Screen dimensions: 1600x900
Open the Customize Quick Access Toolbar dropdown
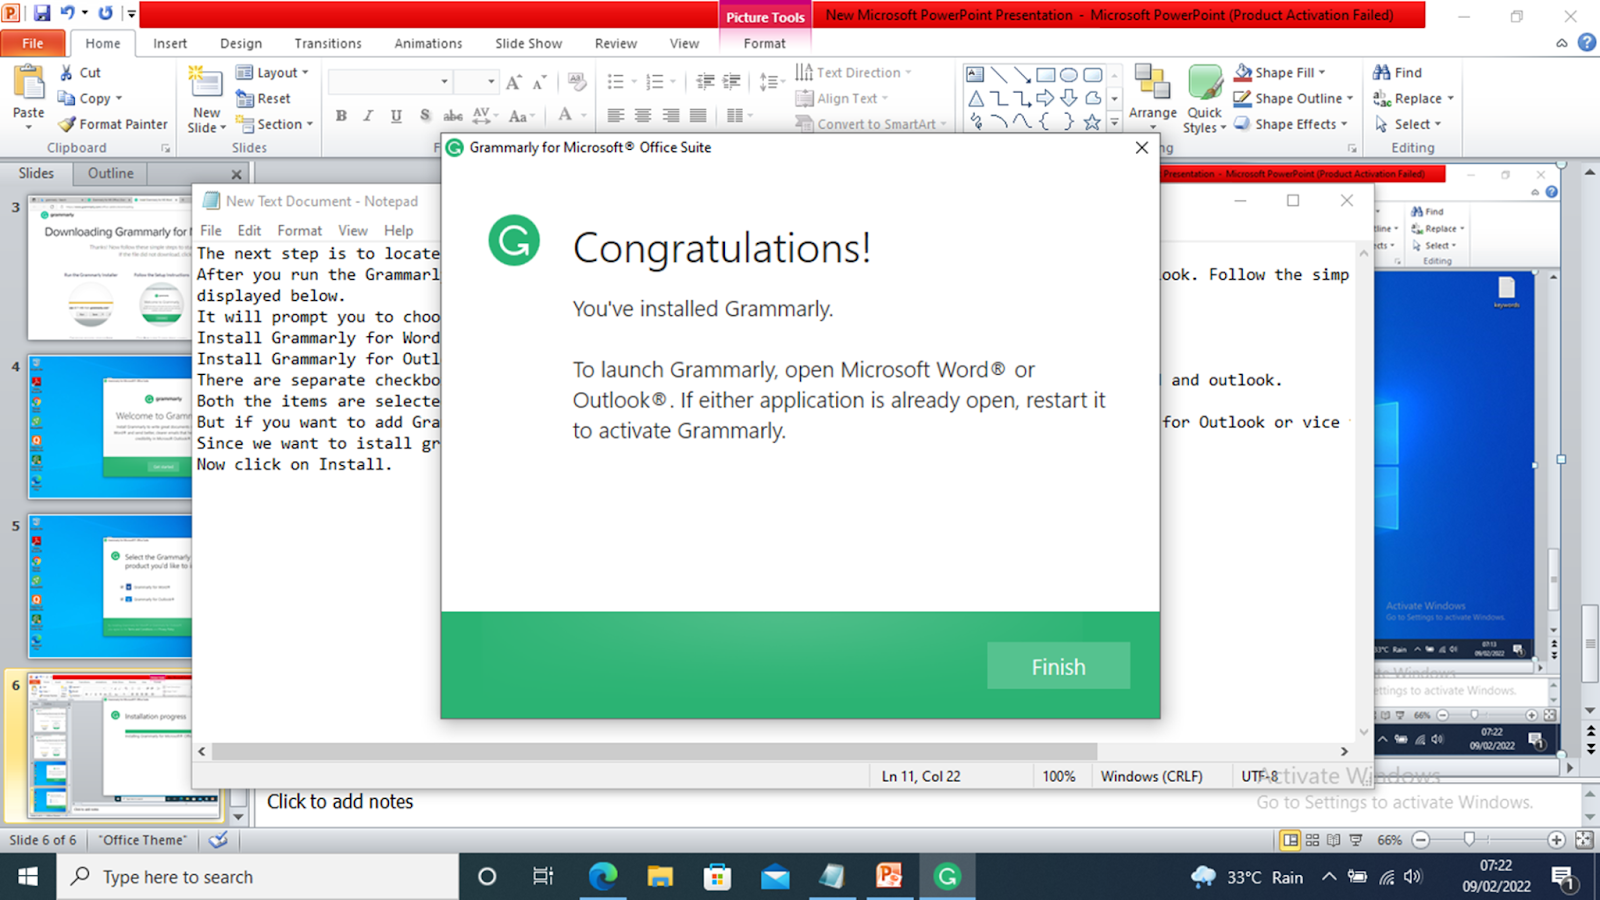(x=131, y=14)
